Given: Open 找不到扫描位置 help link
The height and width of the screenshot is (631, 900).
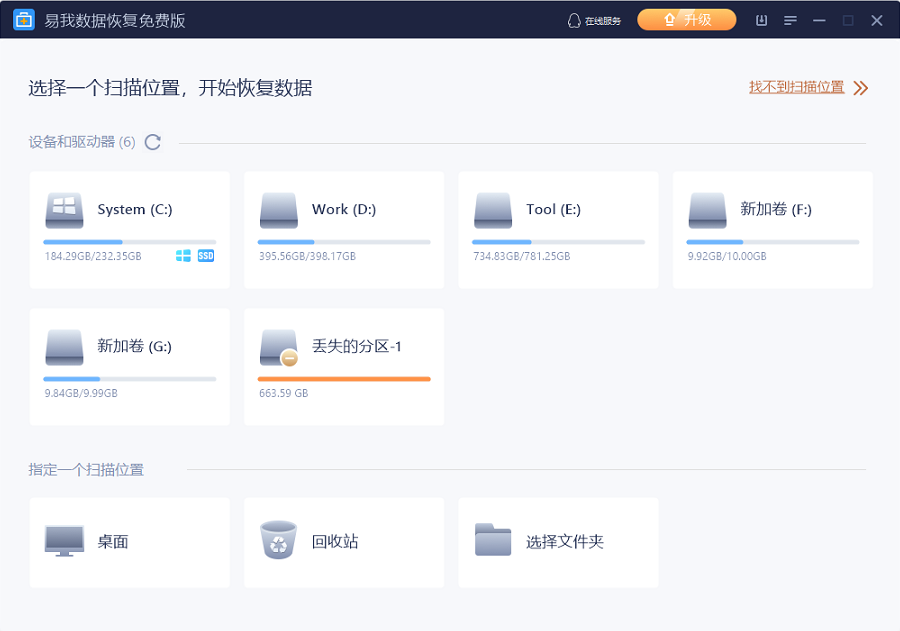Looking at the screenshot, I should point(797,87).
